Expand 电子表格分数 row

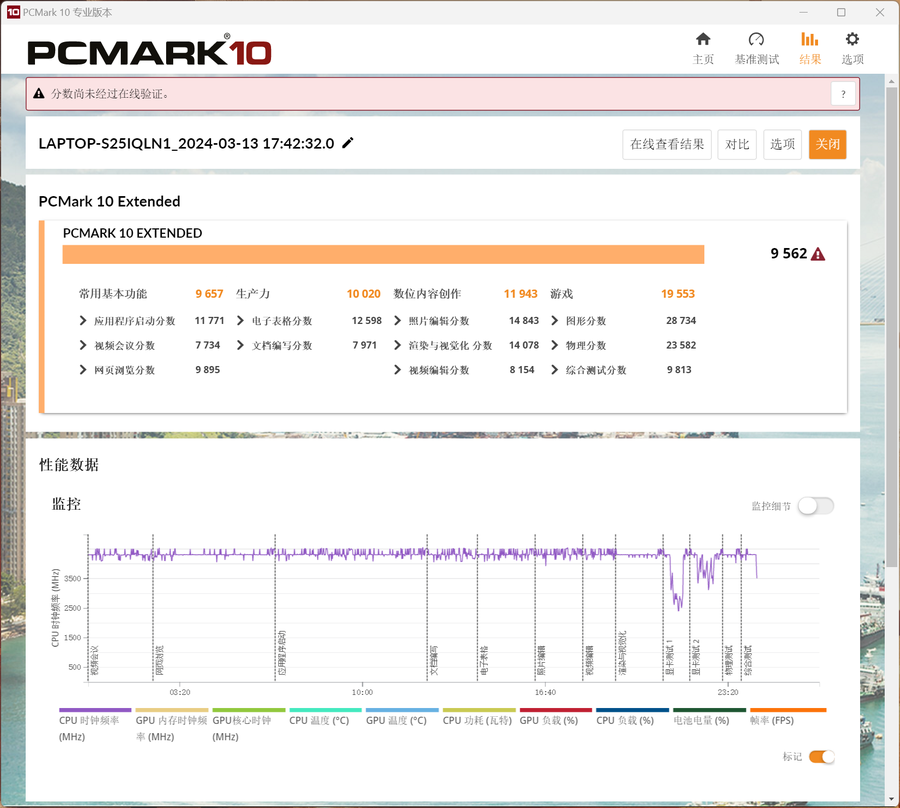[240, 320]
